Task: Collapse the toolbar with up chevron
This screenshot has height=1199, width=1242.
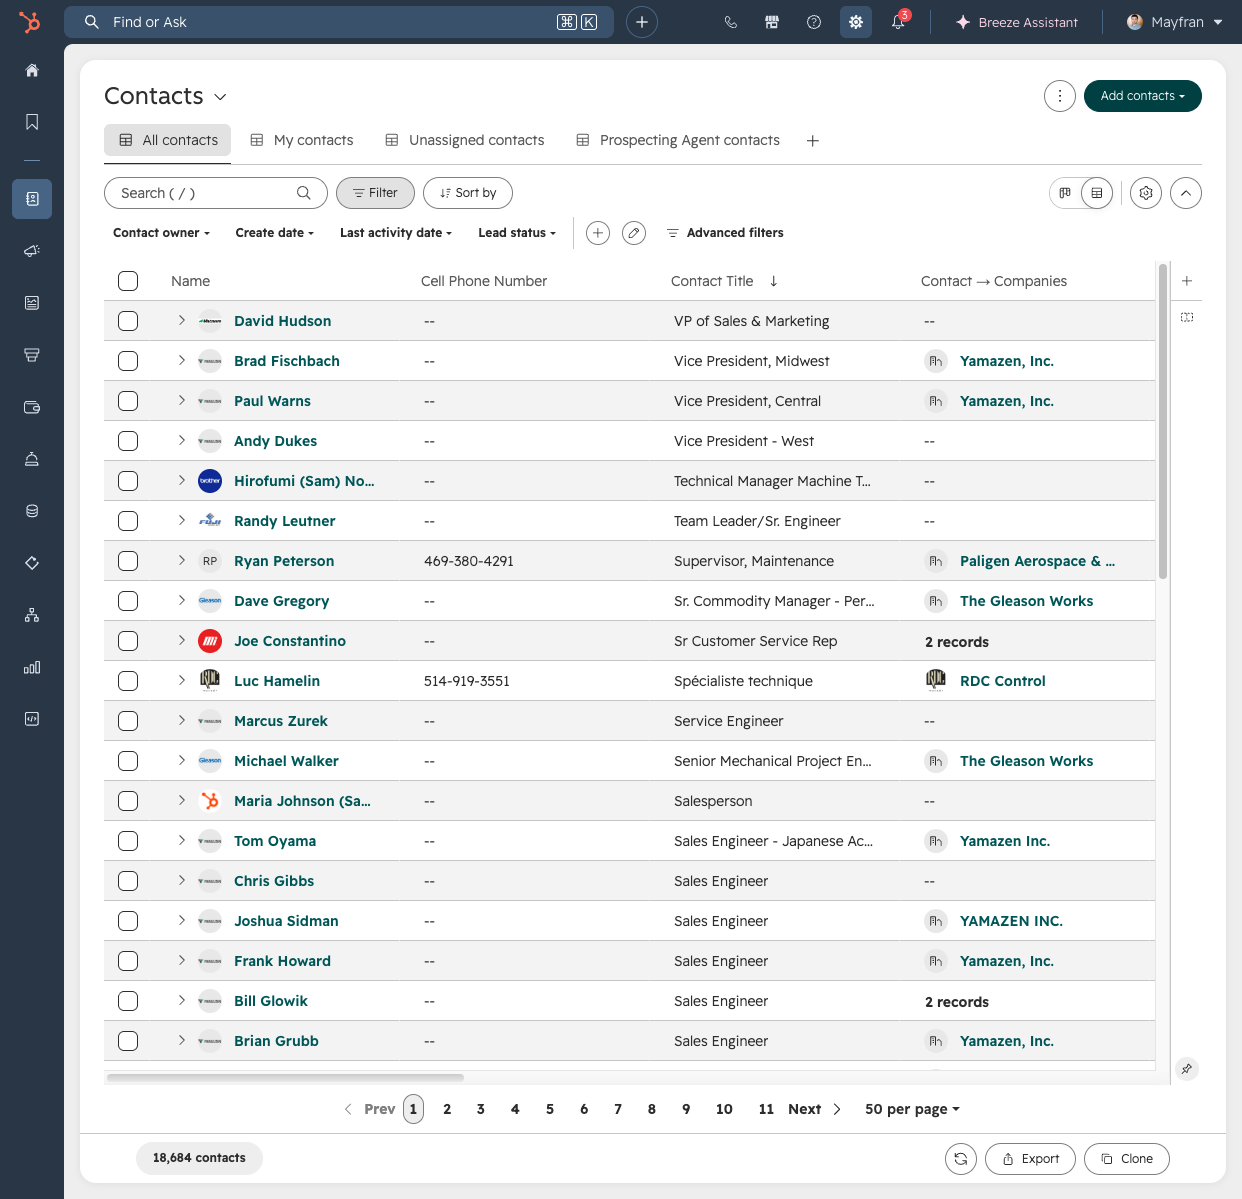Action: click(1186, 193)
